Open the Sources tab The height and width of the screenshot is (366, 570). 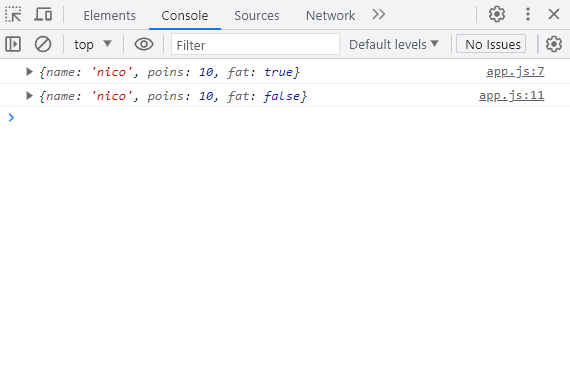pos(257,16)
